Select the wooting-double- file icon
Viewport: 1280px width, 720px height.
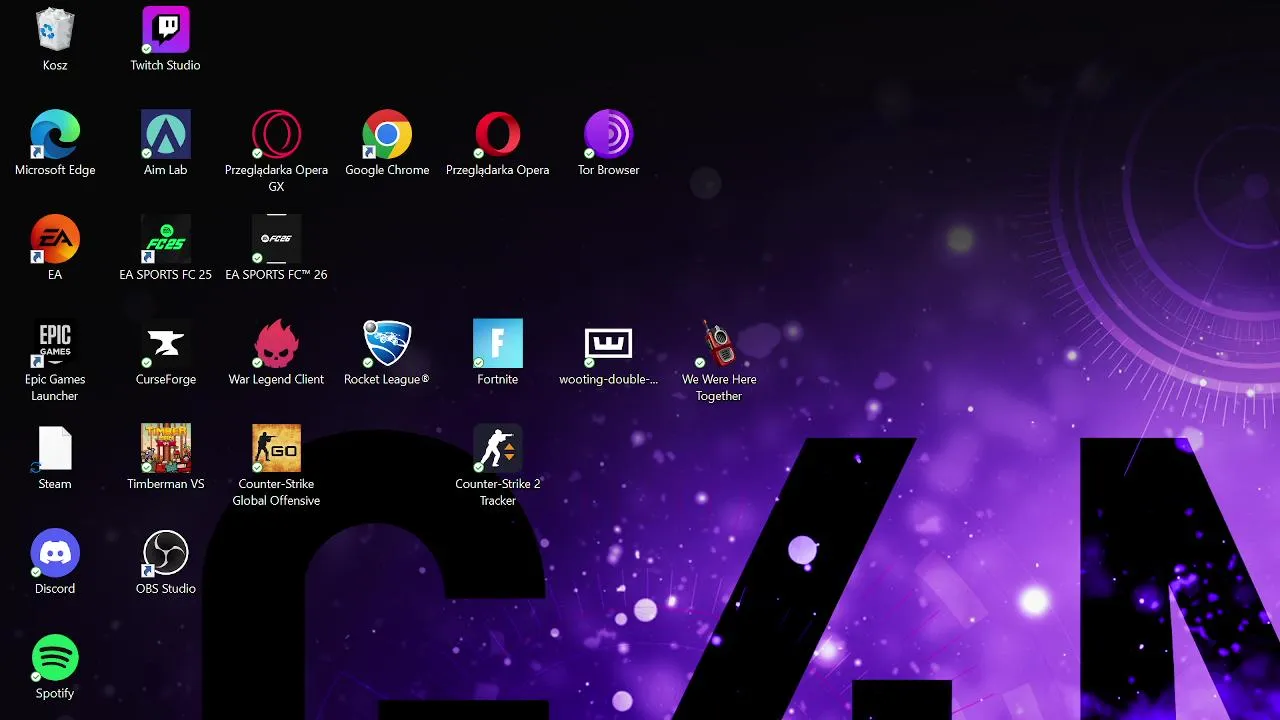tap(608, 344)
